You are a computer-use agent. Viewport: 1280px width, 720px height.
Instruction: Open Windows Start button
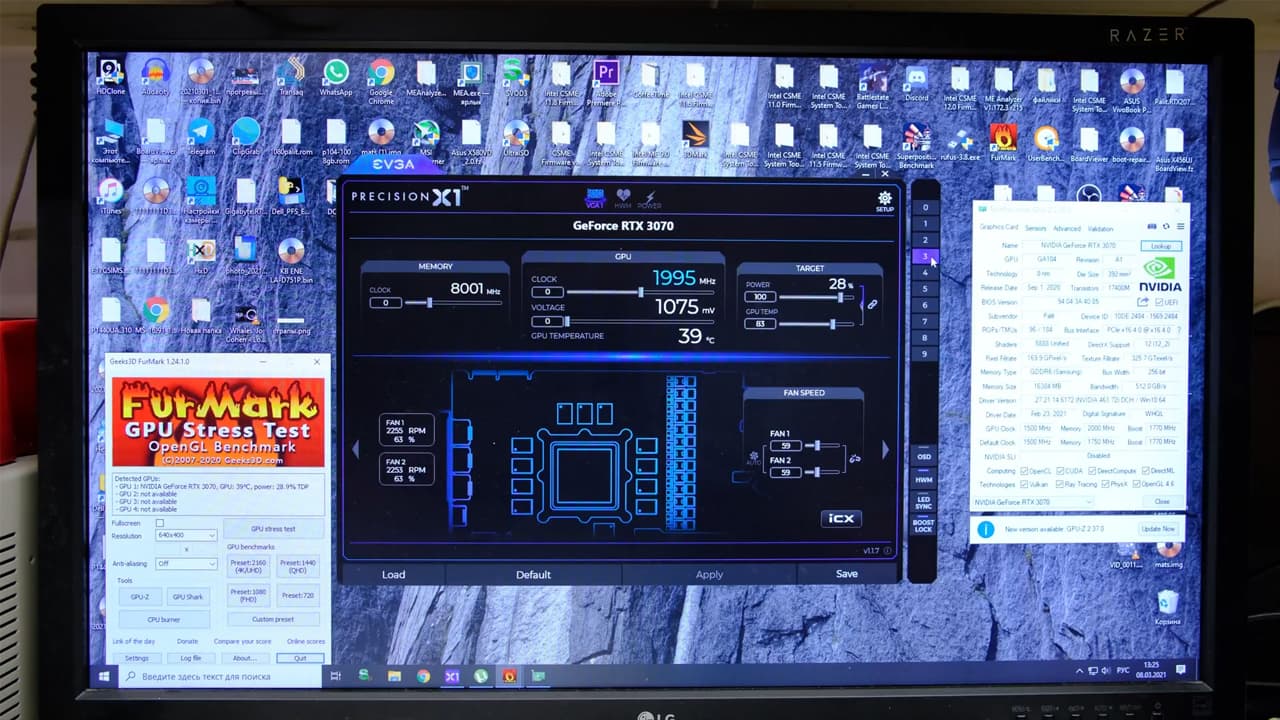point(103,677)
